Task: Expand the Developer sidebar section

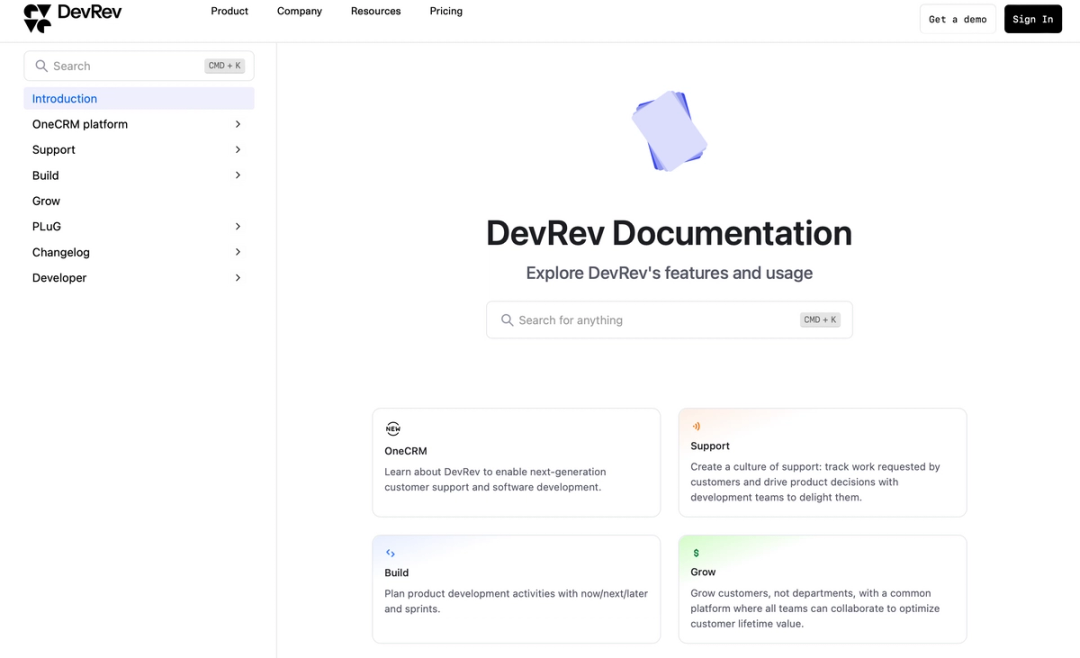Action: coord(238,277)
